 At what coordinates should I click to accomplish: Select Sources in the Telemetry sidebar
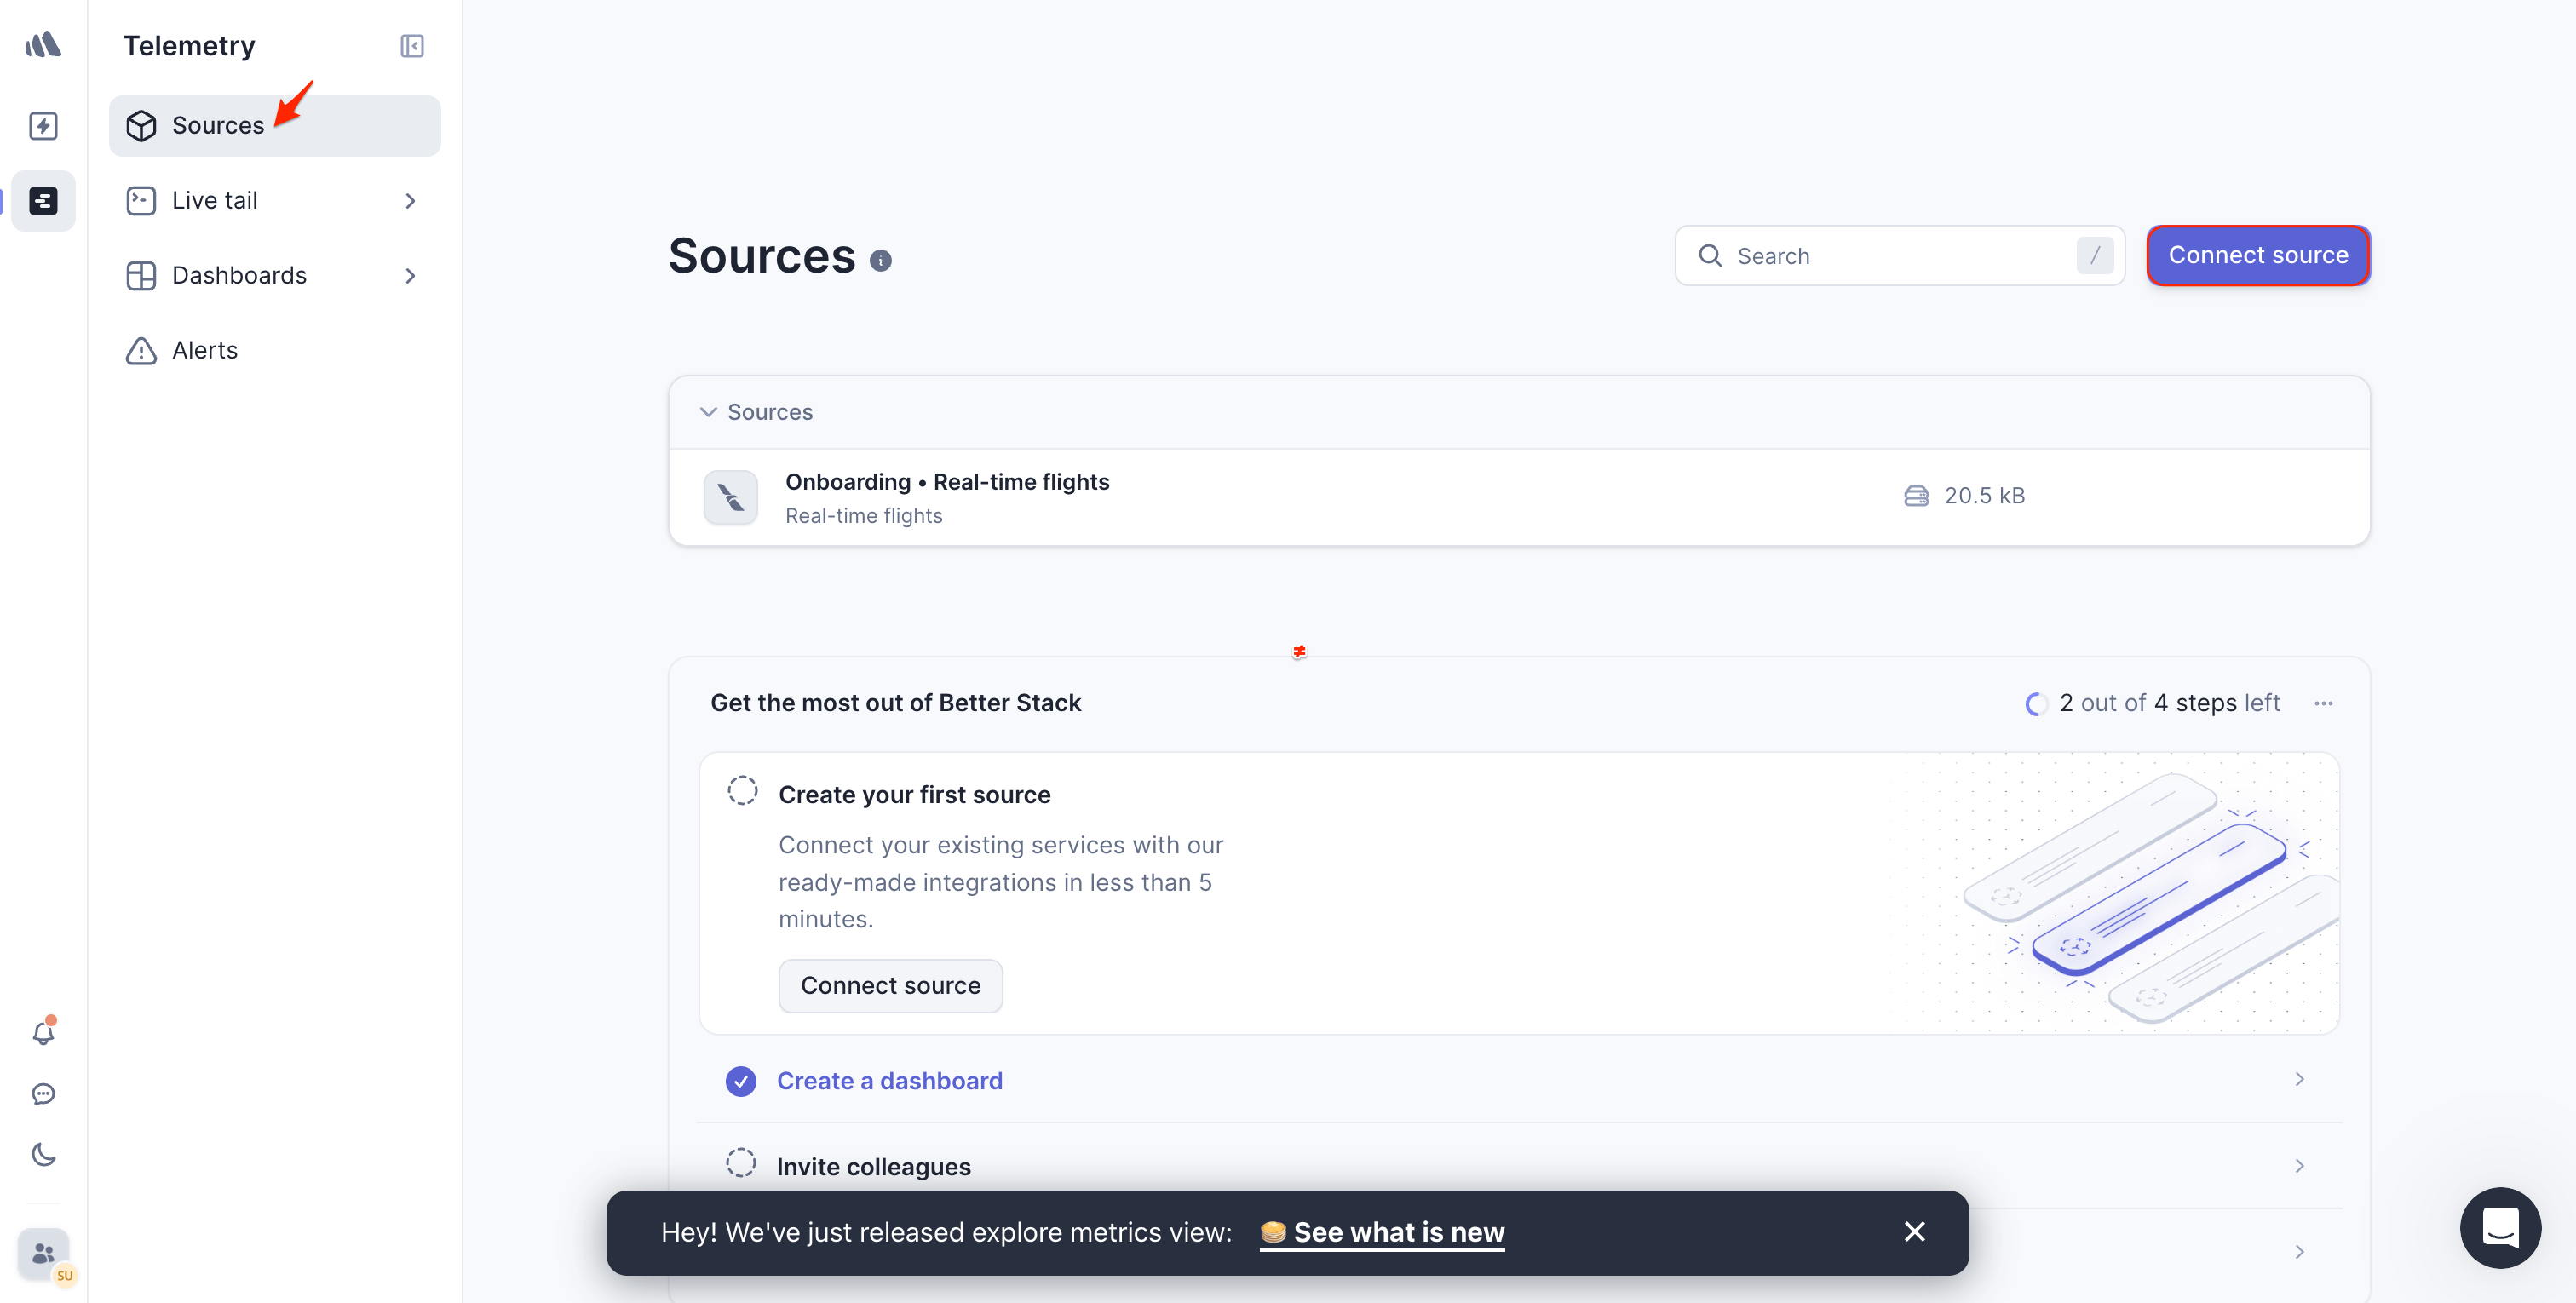218,126
